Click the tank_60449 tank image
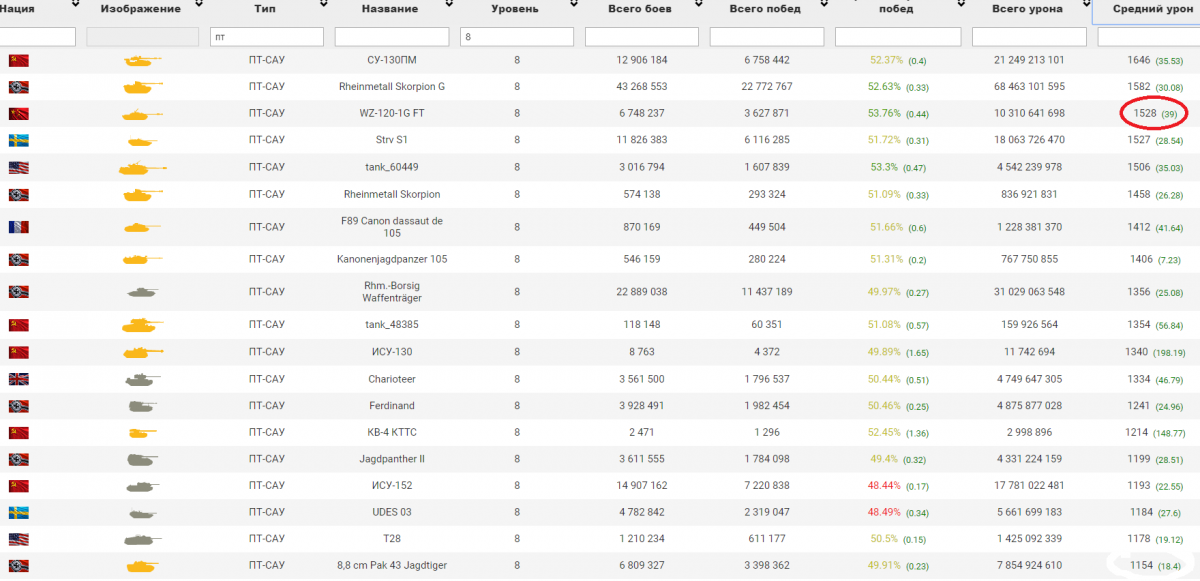 point(142,167)
